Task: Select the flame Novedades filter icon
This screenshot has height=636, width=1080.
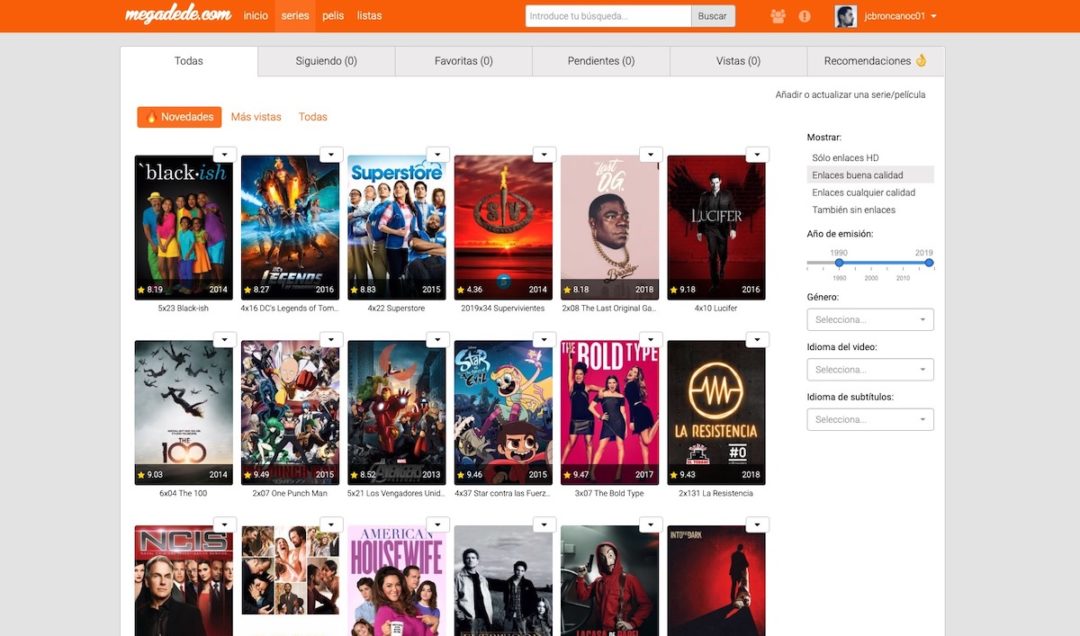Action: click(151, 116)
